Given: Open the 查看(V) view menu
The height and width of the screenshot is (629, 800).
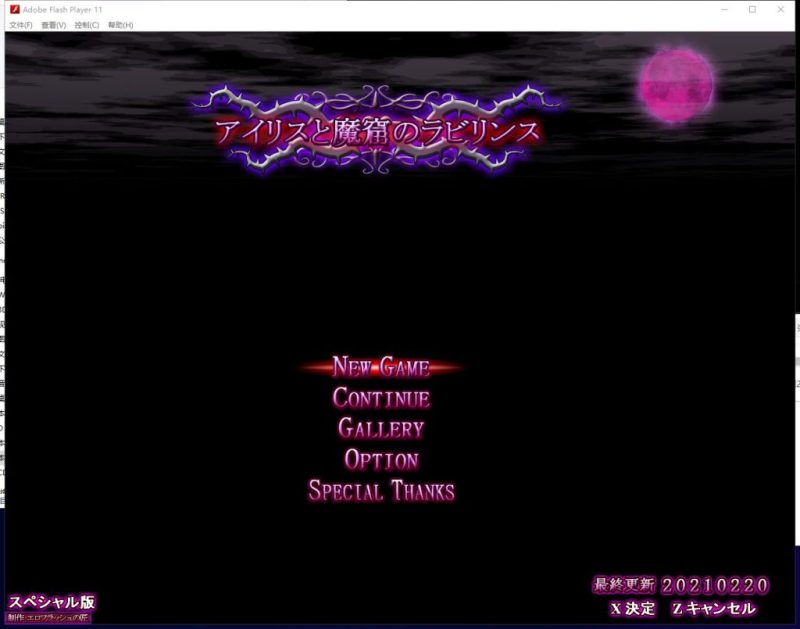Looking at the screenshot, I should tap(54, 25).
